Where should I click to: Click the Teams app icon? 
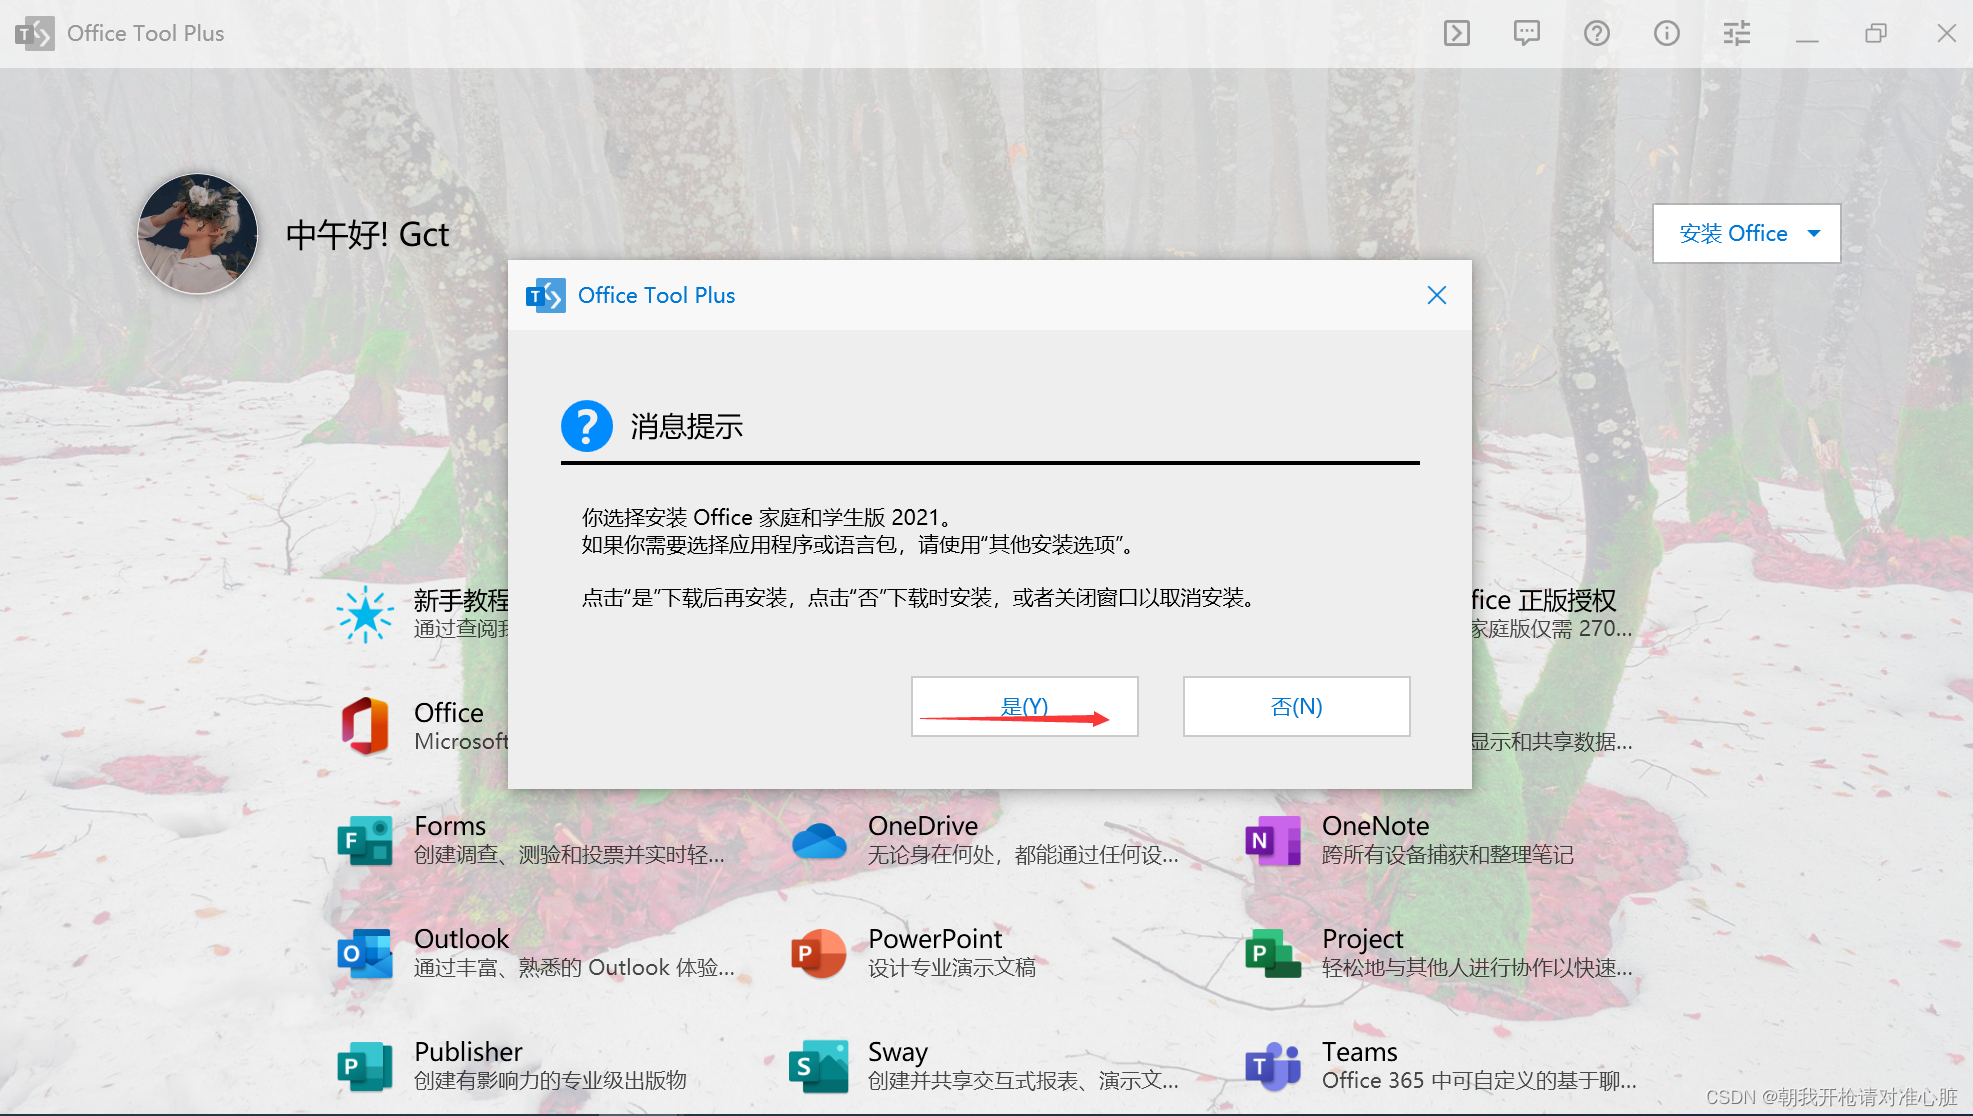pos(1273,1066)
